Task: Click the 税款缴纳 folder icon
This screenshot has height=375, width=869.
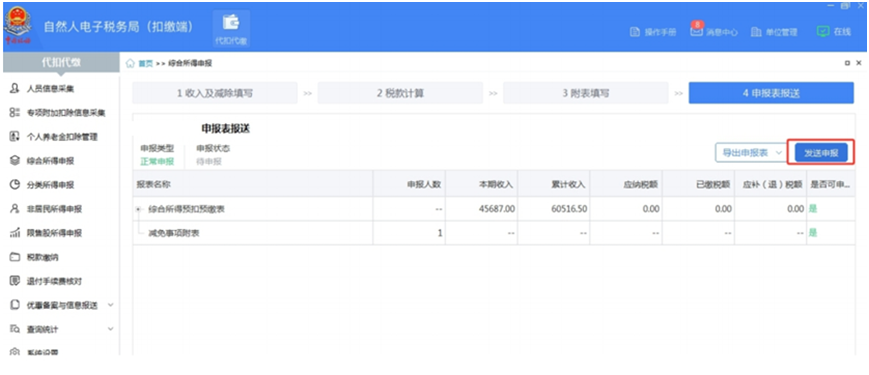Action: point(15,257)
